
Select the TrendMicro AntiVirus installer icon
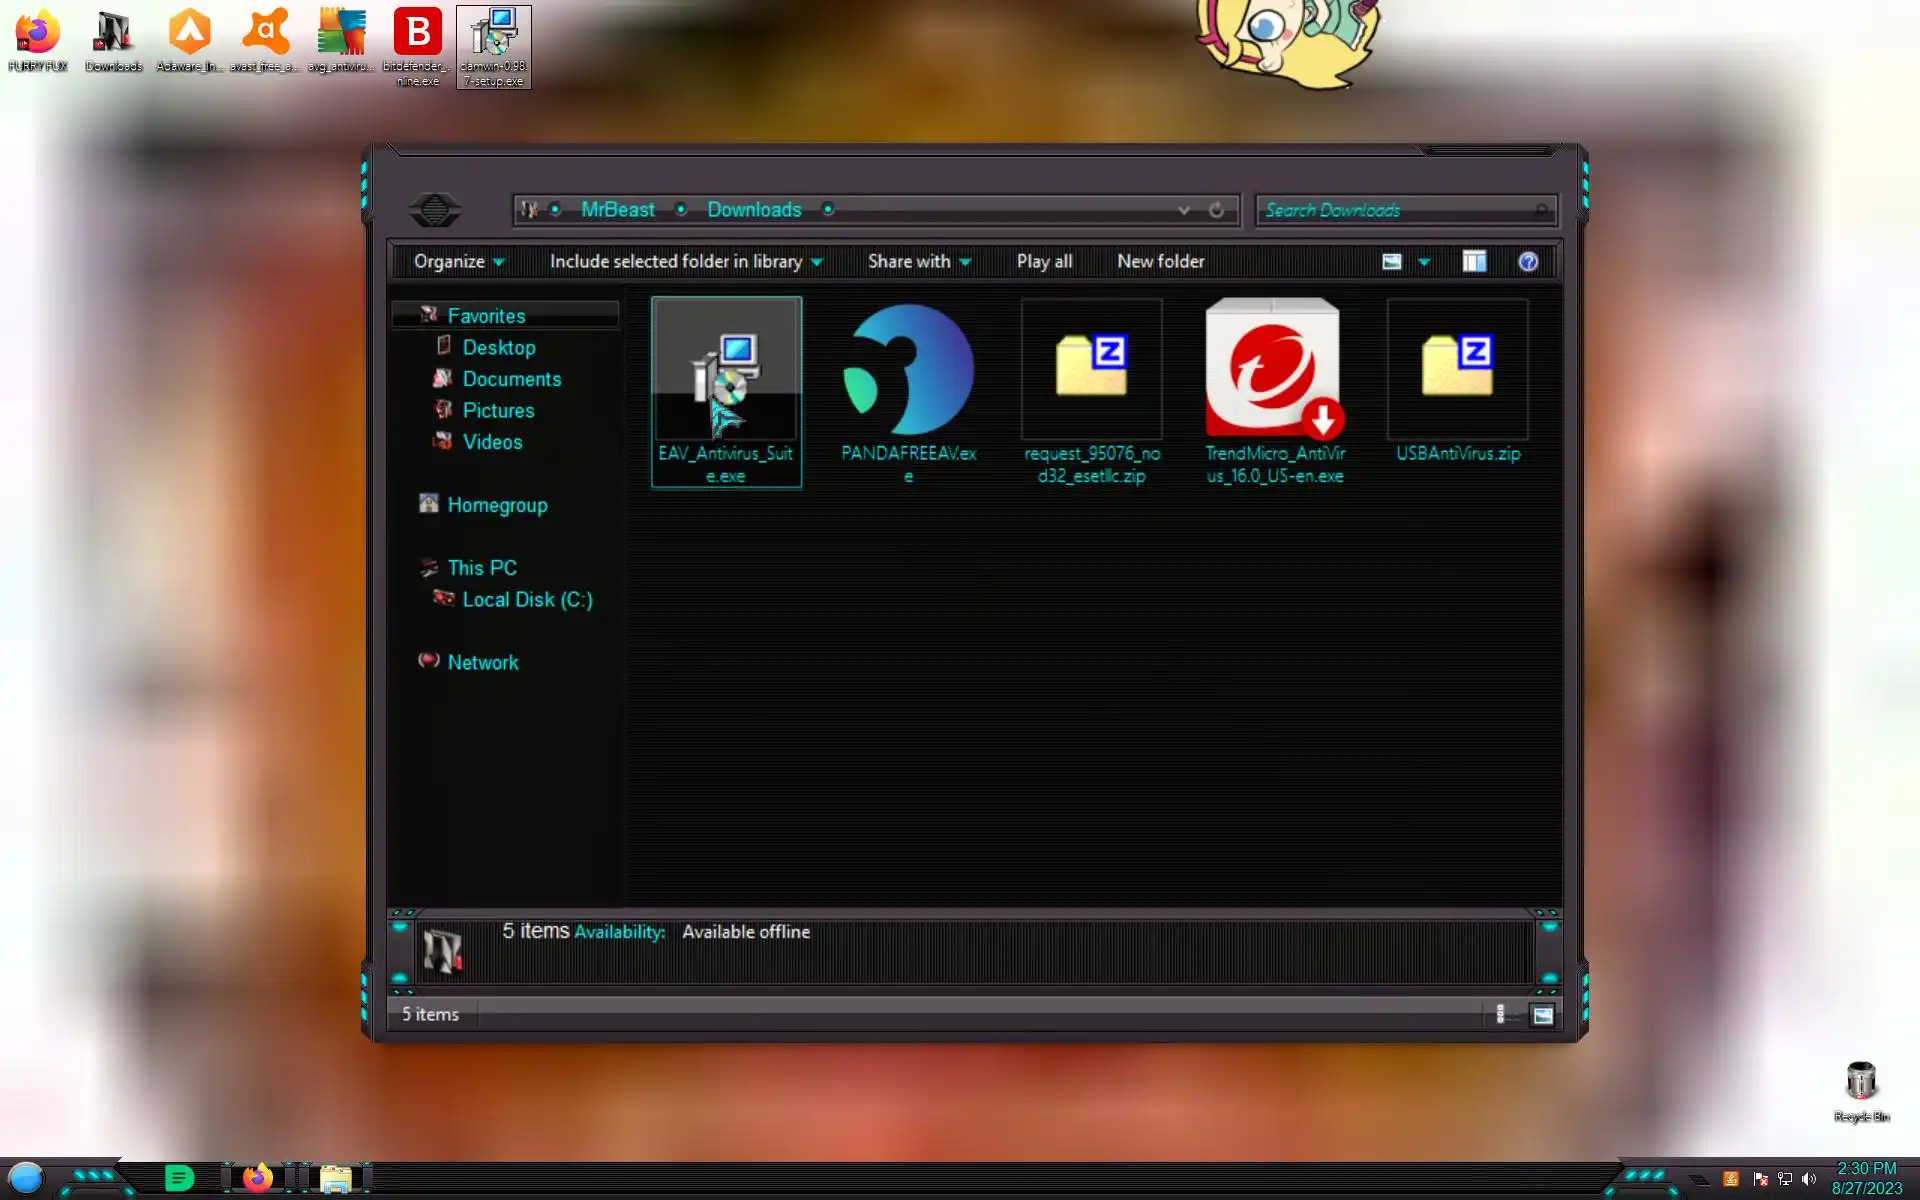pos(1273,372)
